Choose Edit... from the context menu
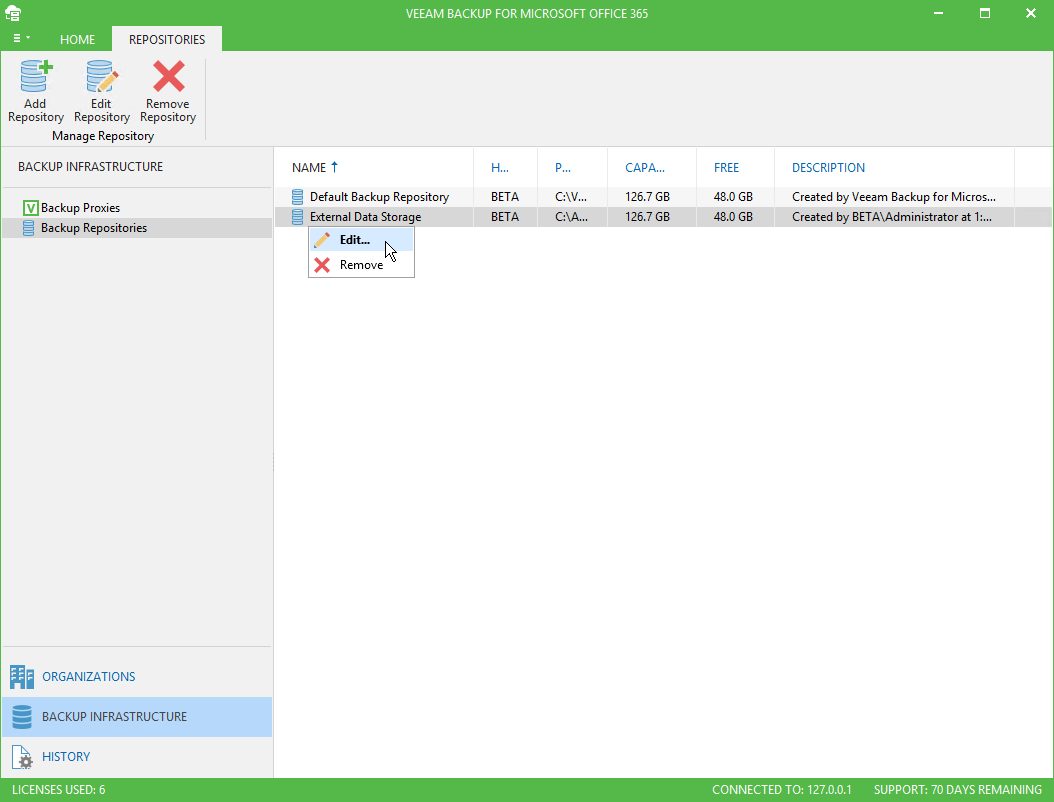1054x802 pixels. pos(361,240)
